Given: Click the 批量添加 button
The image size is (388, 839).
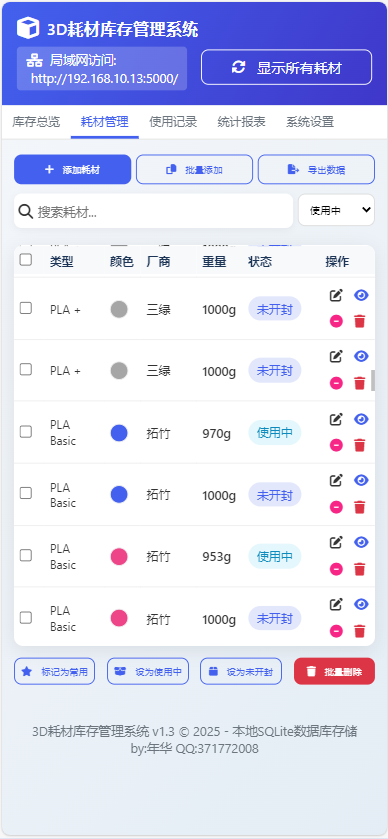Looking at the screenshot, I should point(194,170).
